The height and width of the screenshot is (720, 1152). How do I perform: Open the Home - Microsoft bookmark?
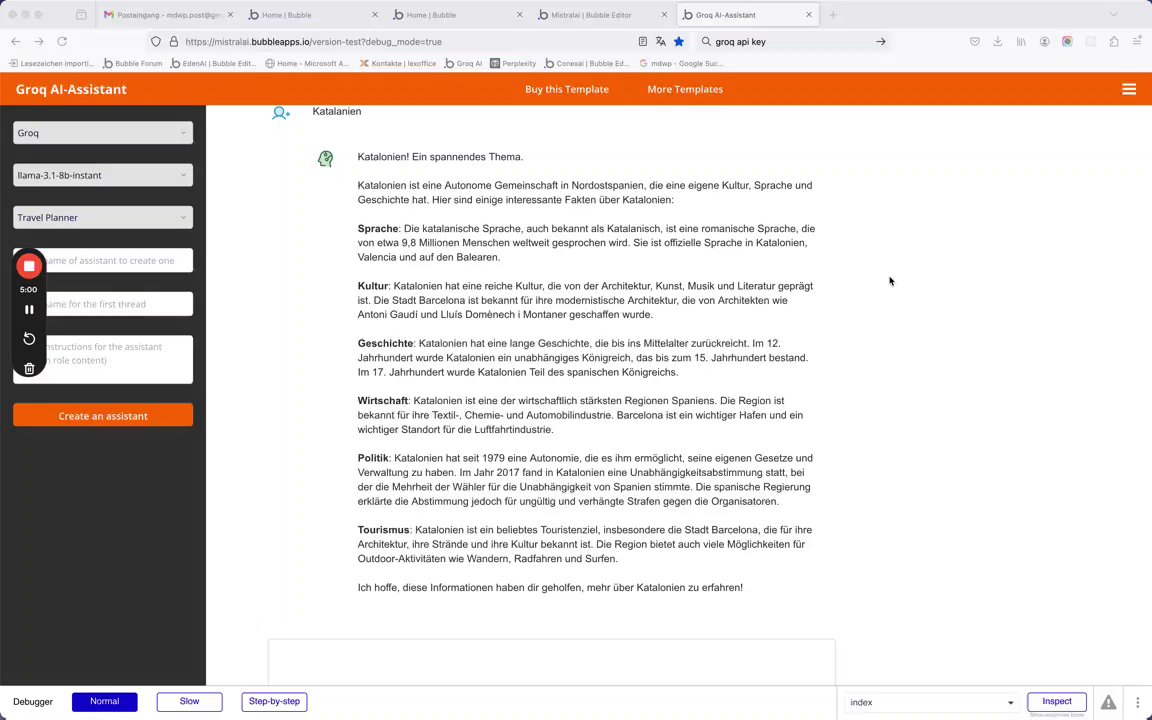307,63
